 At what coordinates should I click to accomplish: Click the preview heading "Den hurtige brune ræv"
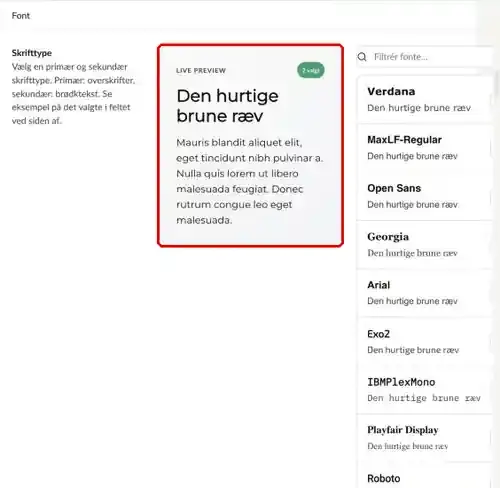pos(228,106)
